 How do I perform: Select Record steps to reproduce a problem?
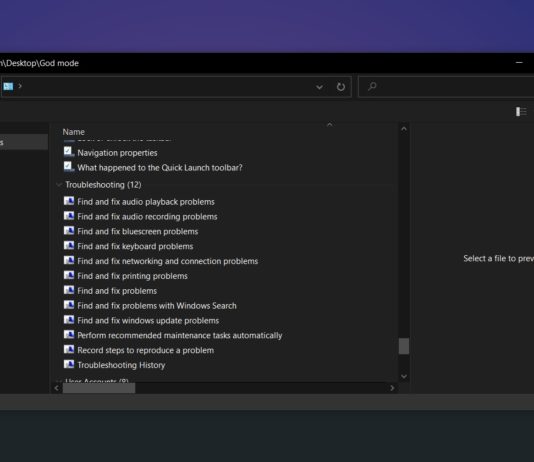146,350
